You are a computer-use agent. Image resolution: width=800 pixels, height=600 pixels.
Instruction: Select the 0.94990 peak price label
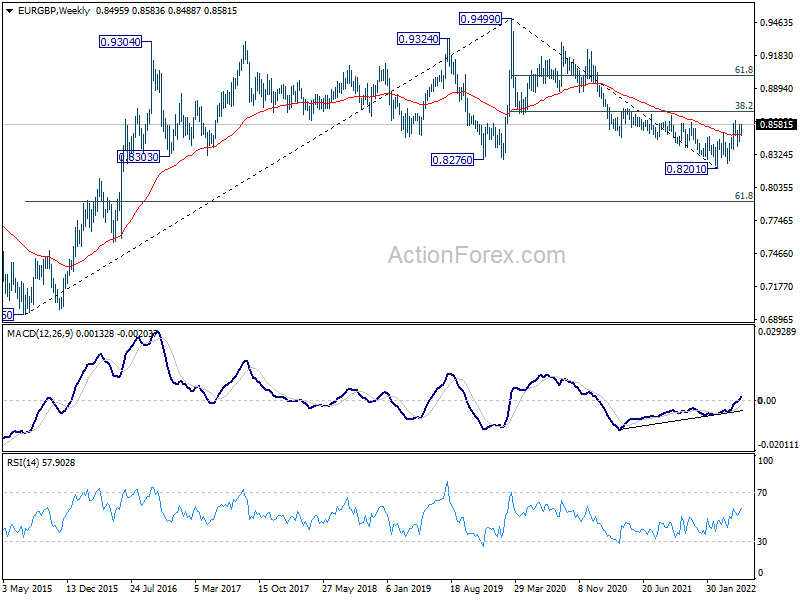pos(480,19)
